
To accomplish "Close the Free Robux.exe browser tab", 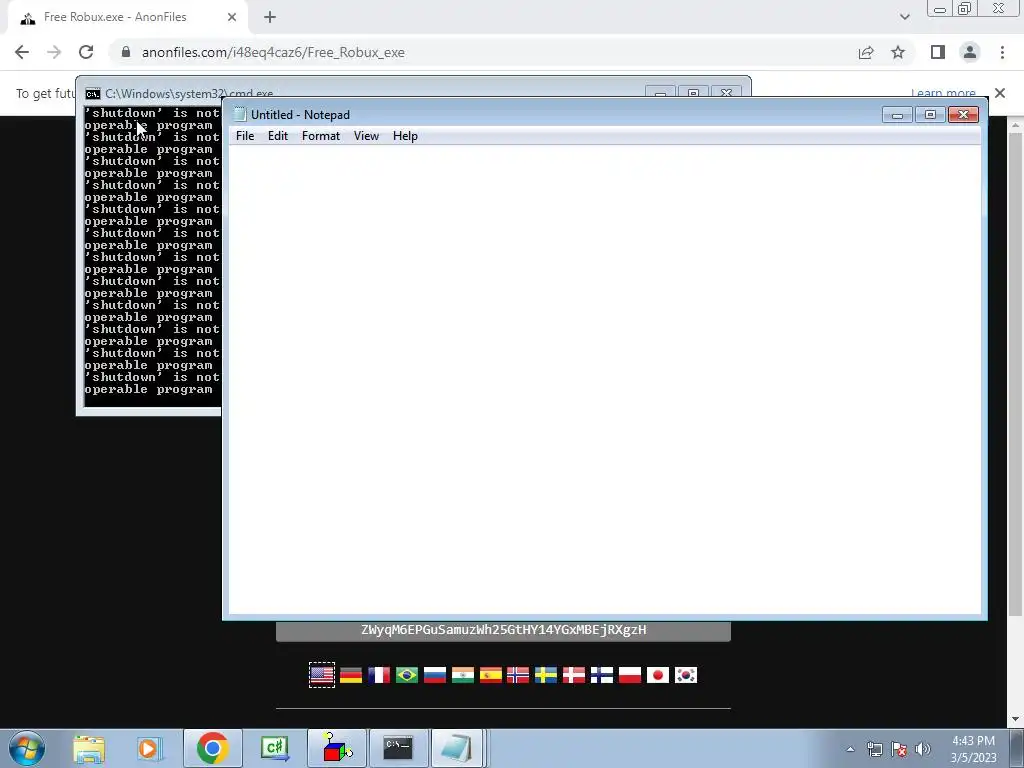I will [x=232, y=18].
